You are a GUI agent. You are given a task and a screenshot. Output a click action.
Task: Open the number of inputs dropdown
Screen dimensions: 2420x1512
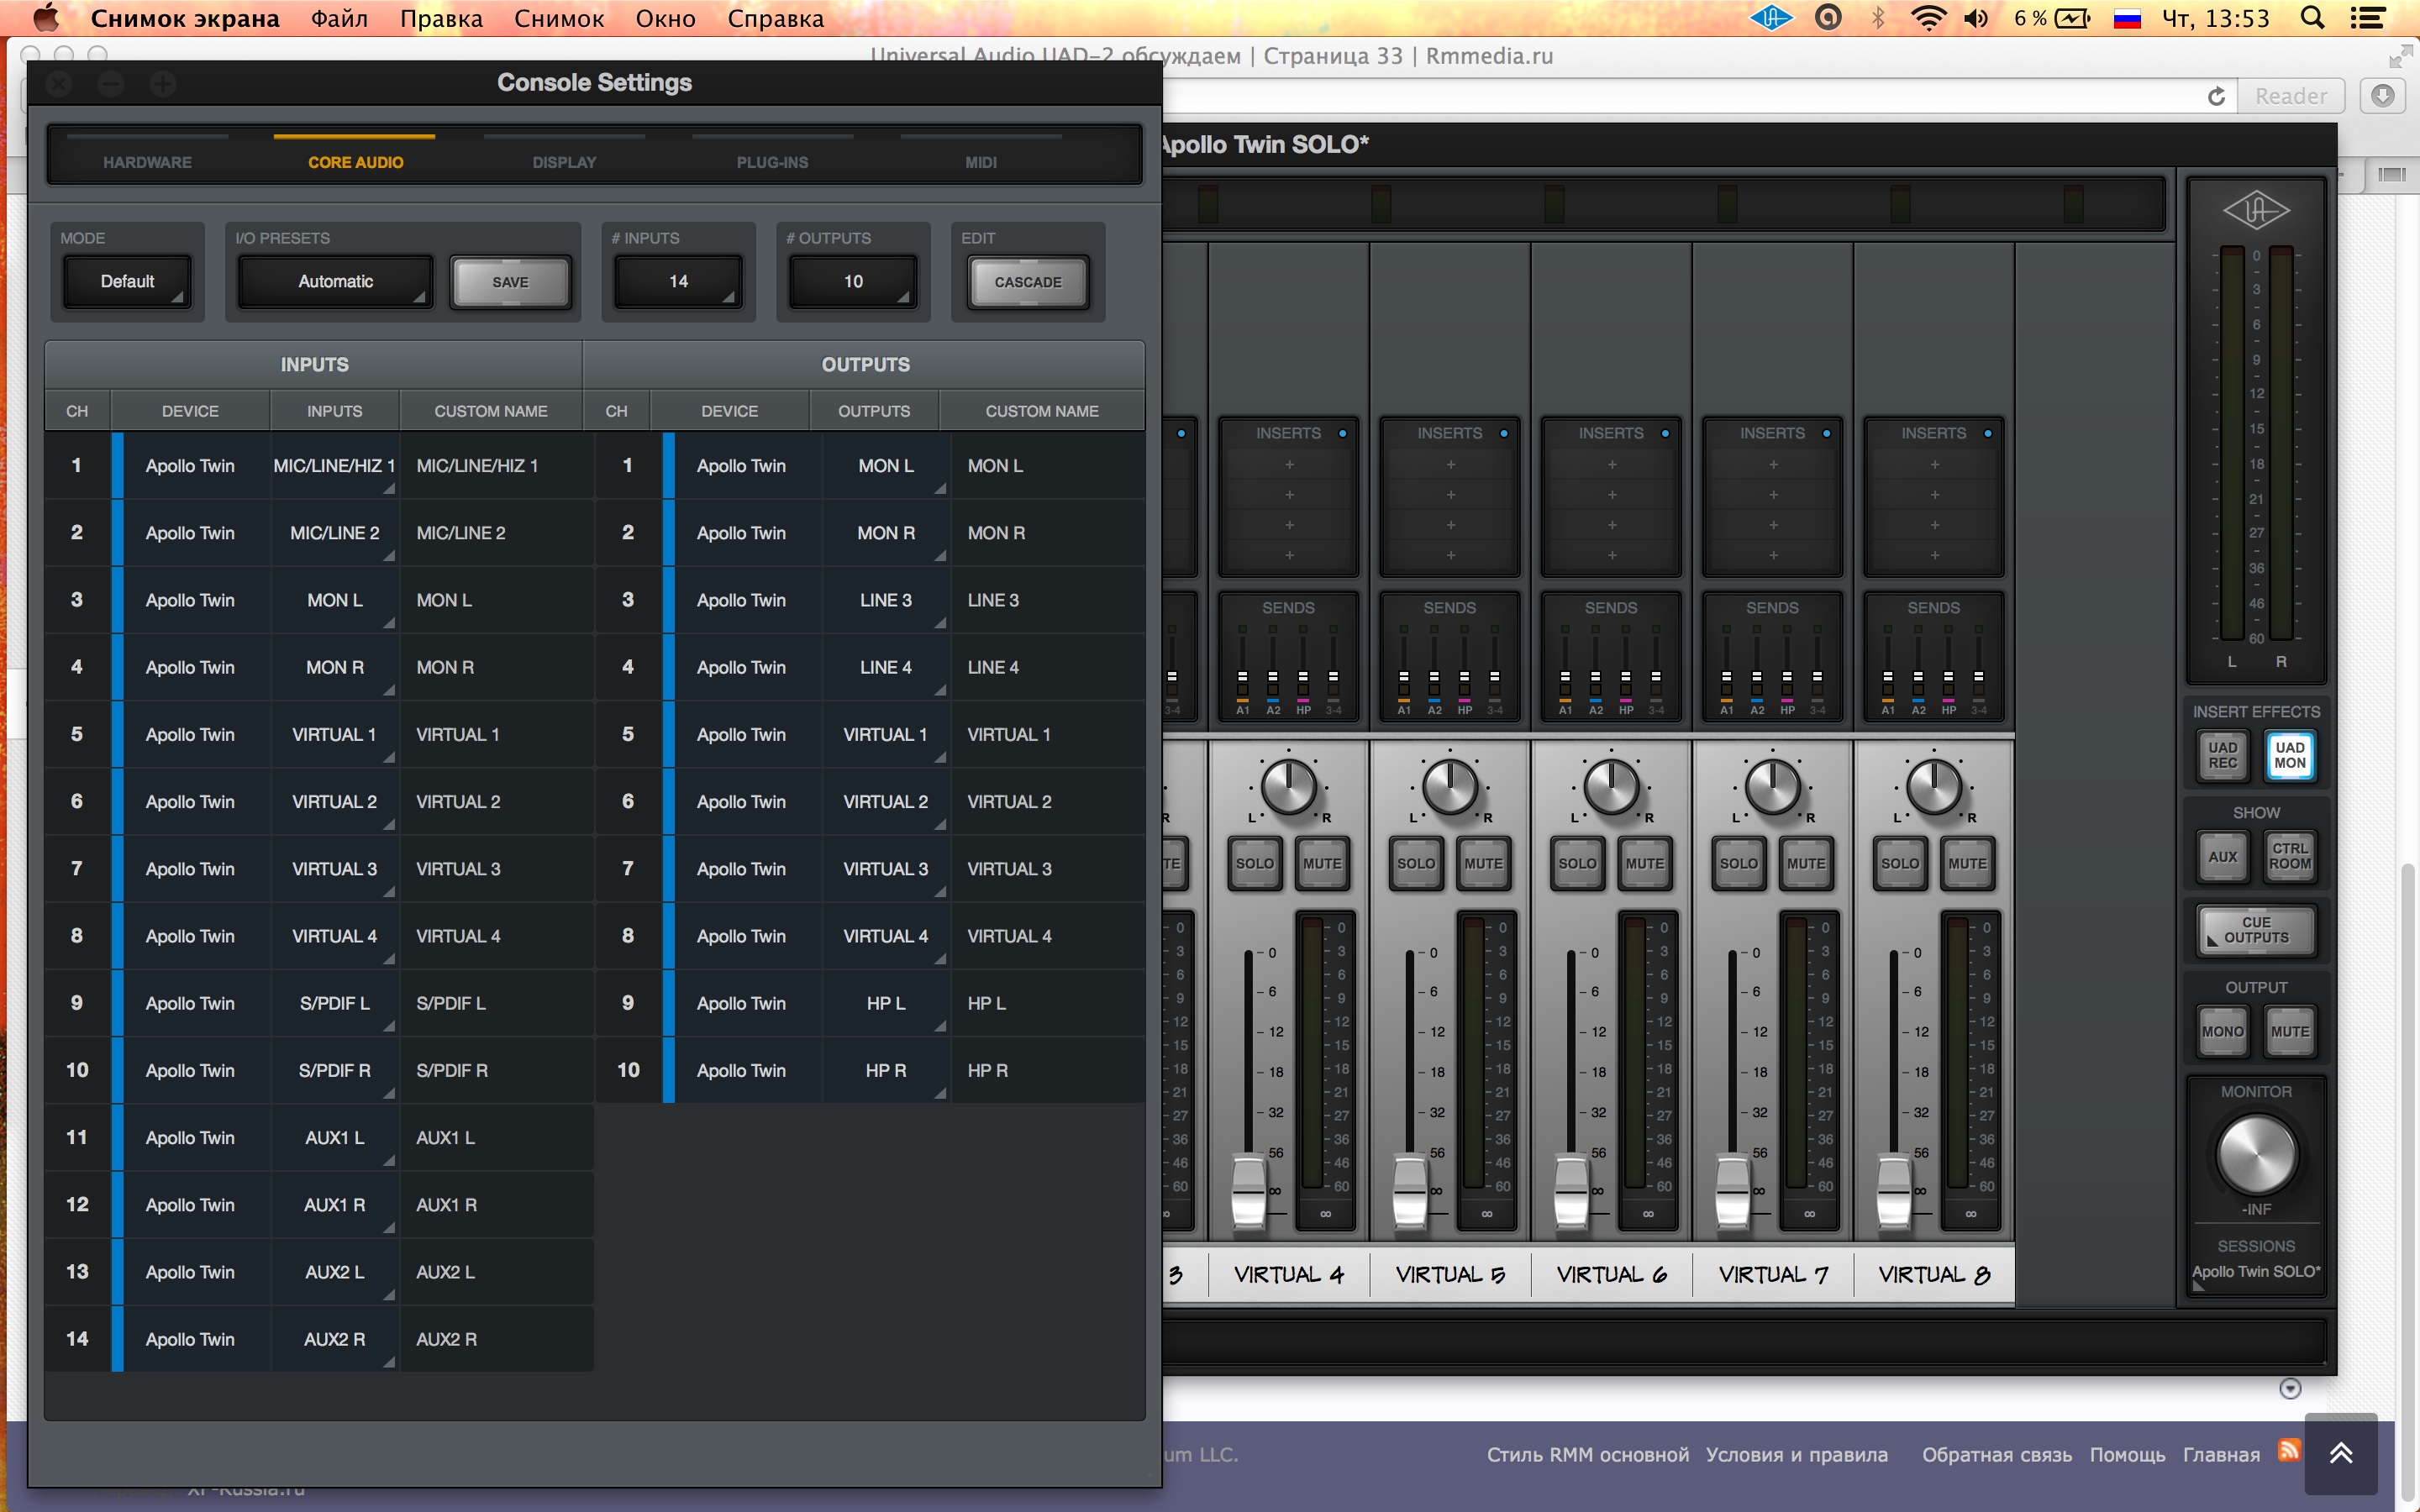(678, 282)
